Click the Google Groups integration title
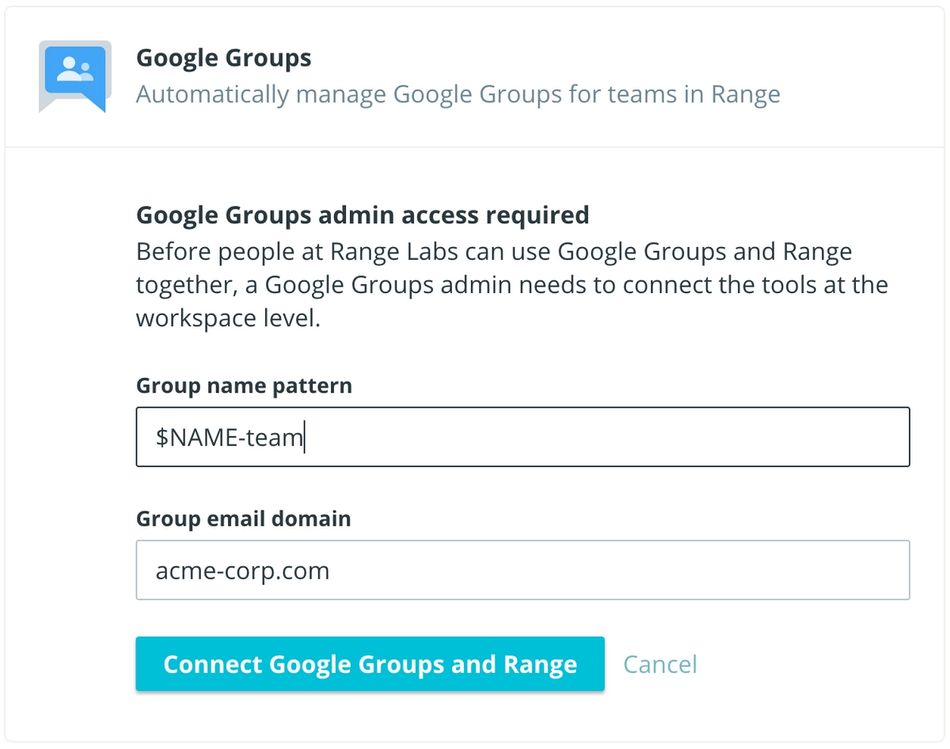950x749 pixels. (223, 58)
